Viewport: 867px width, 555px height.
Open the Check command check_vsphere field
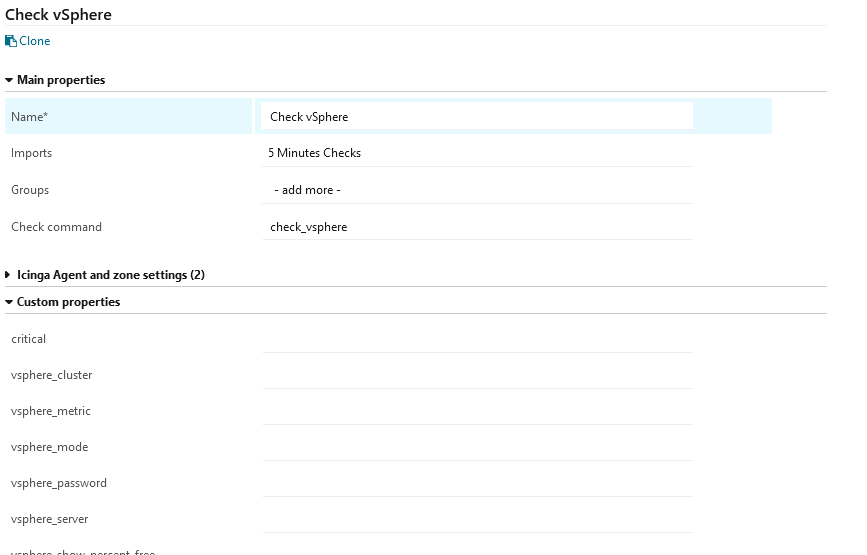[x=477, y=227]
